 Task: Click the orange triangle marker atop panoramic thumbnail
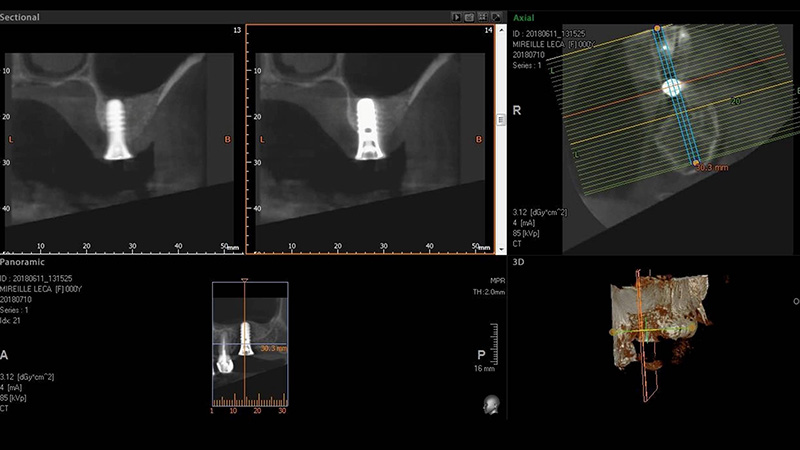[245, 280]
